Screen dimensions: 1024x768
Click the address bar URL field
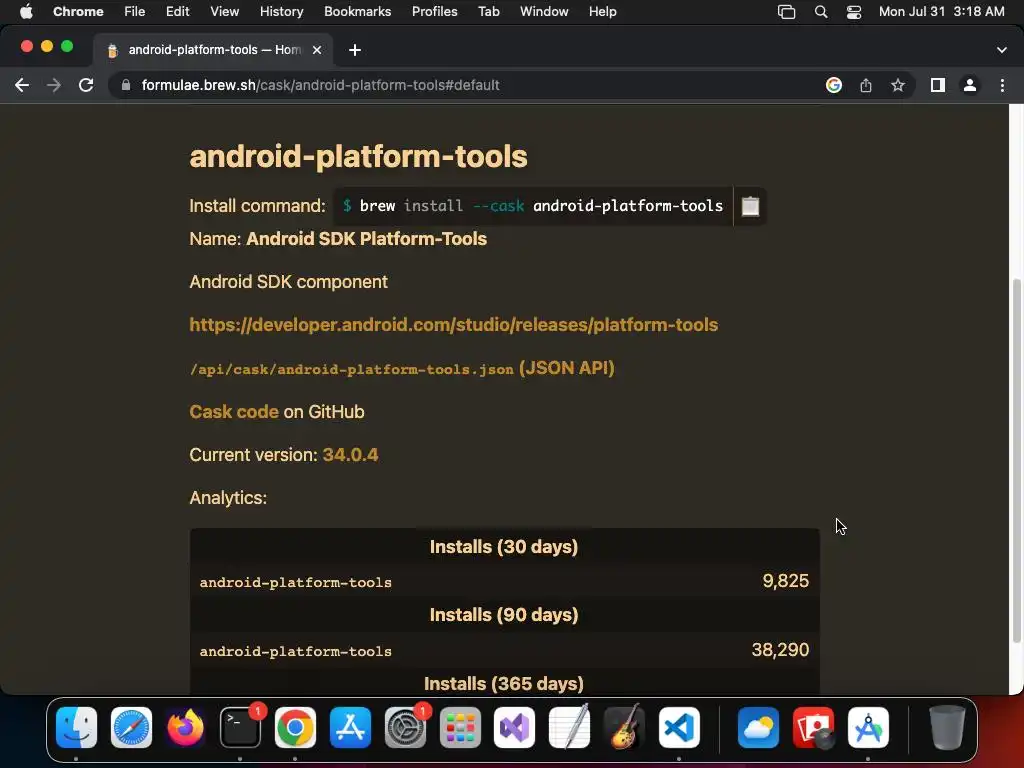(470, 85)
